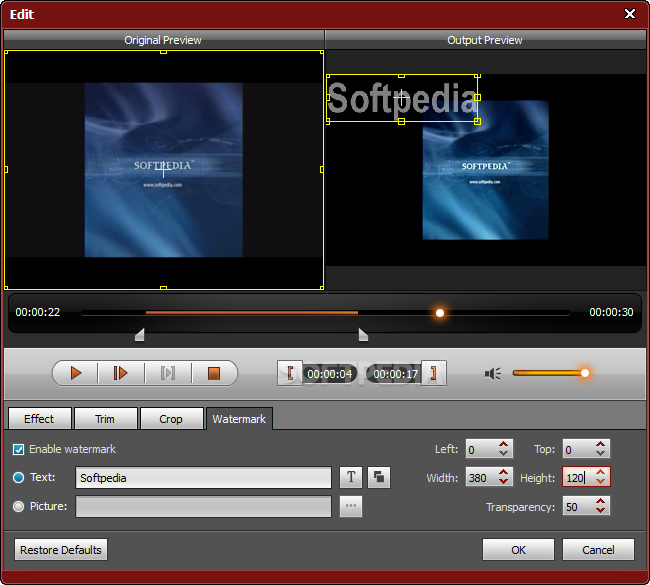Click the playhead knob on timeline
Image resolution: width=650 pixels, height=585 pixels.
(x=440, y=313)
